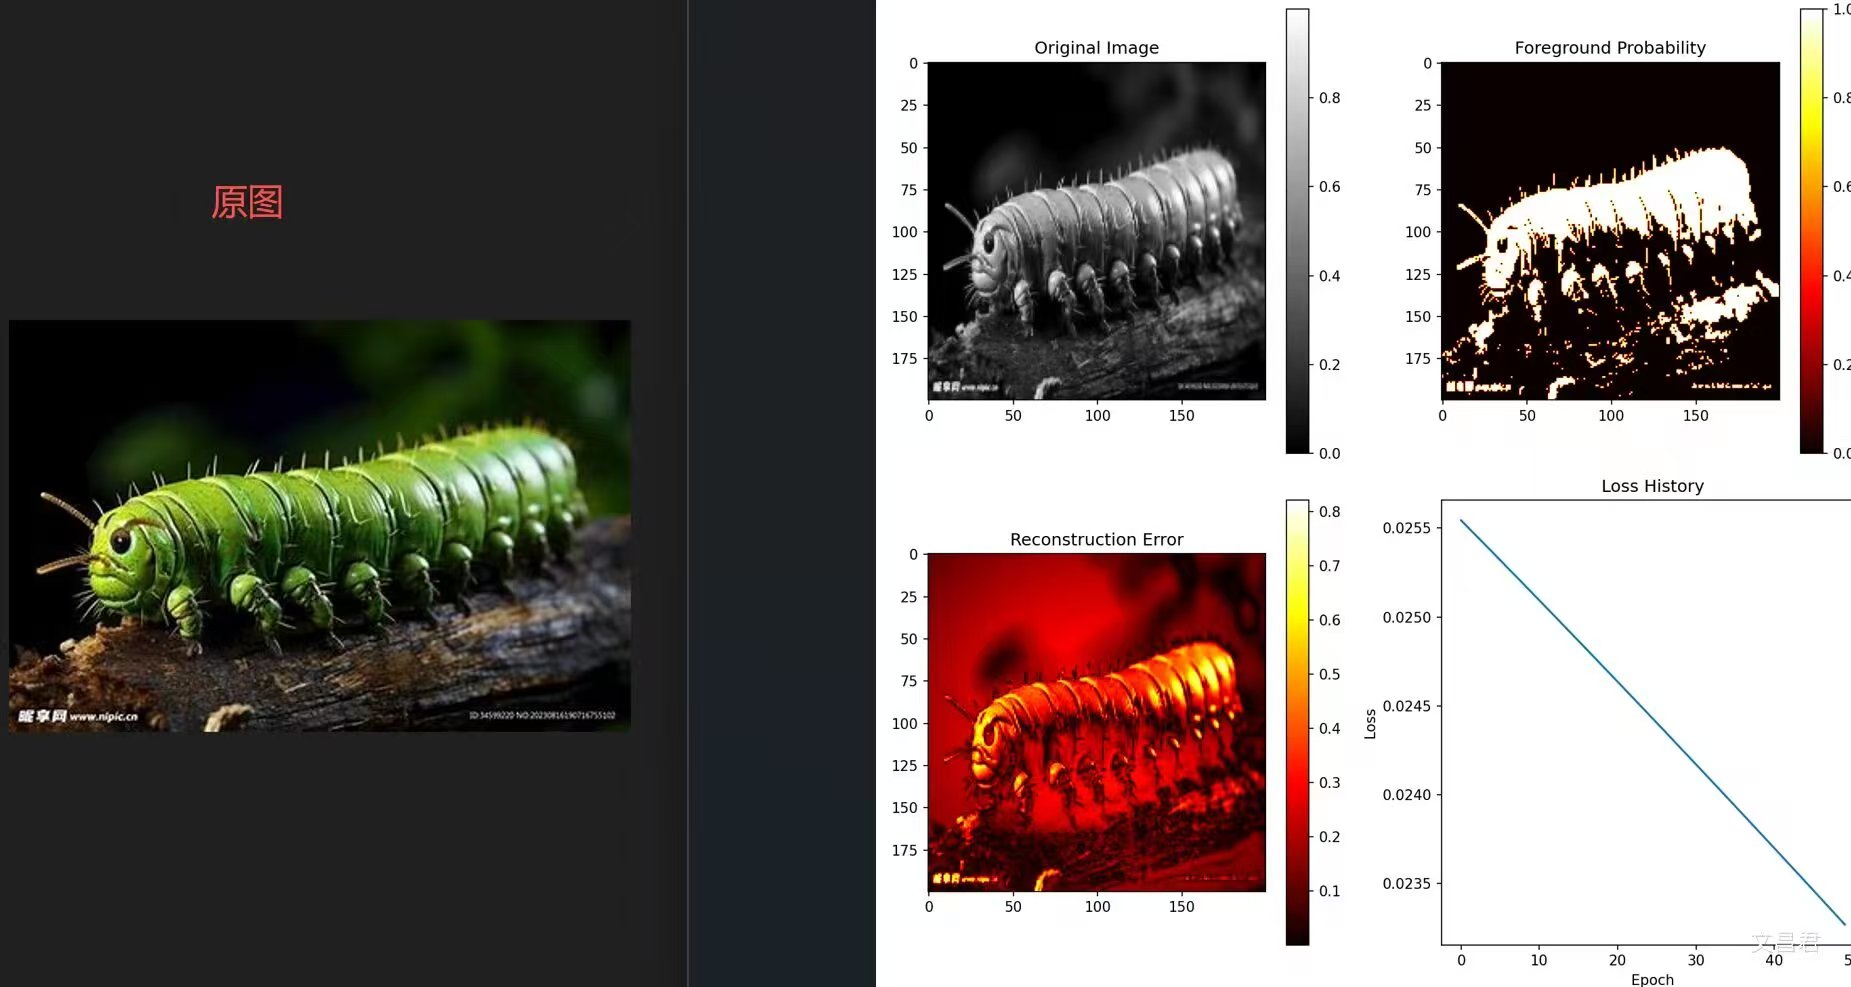Click the www.nipic.cn watermark on photo
1851x987 pixels.
tap(103, 716)
